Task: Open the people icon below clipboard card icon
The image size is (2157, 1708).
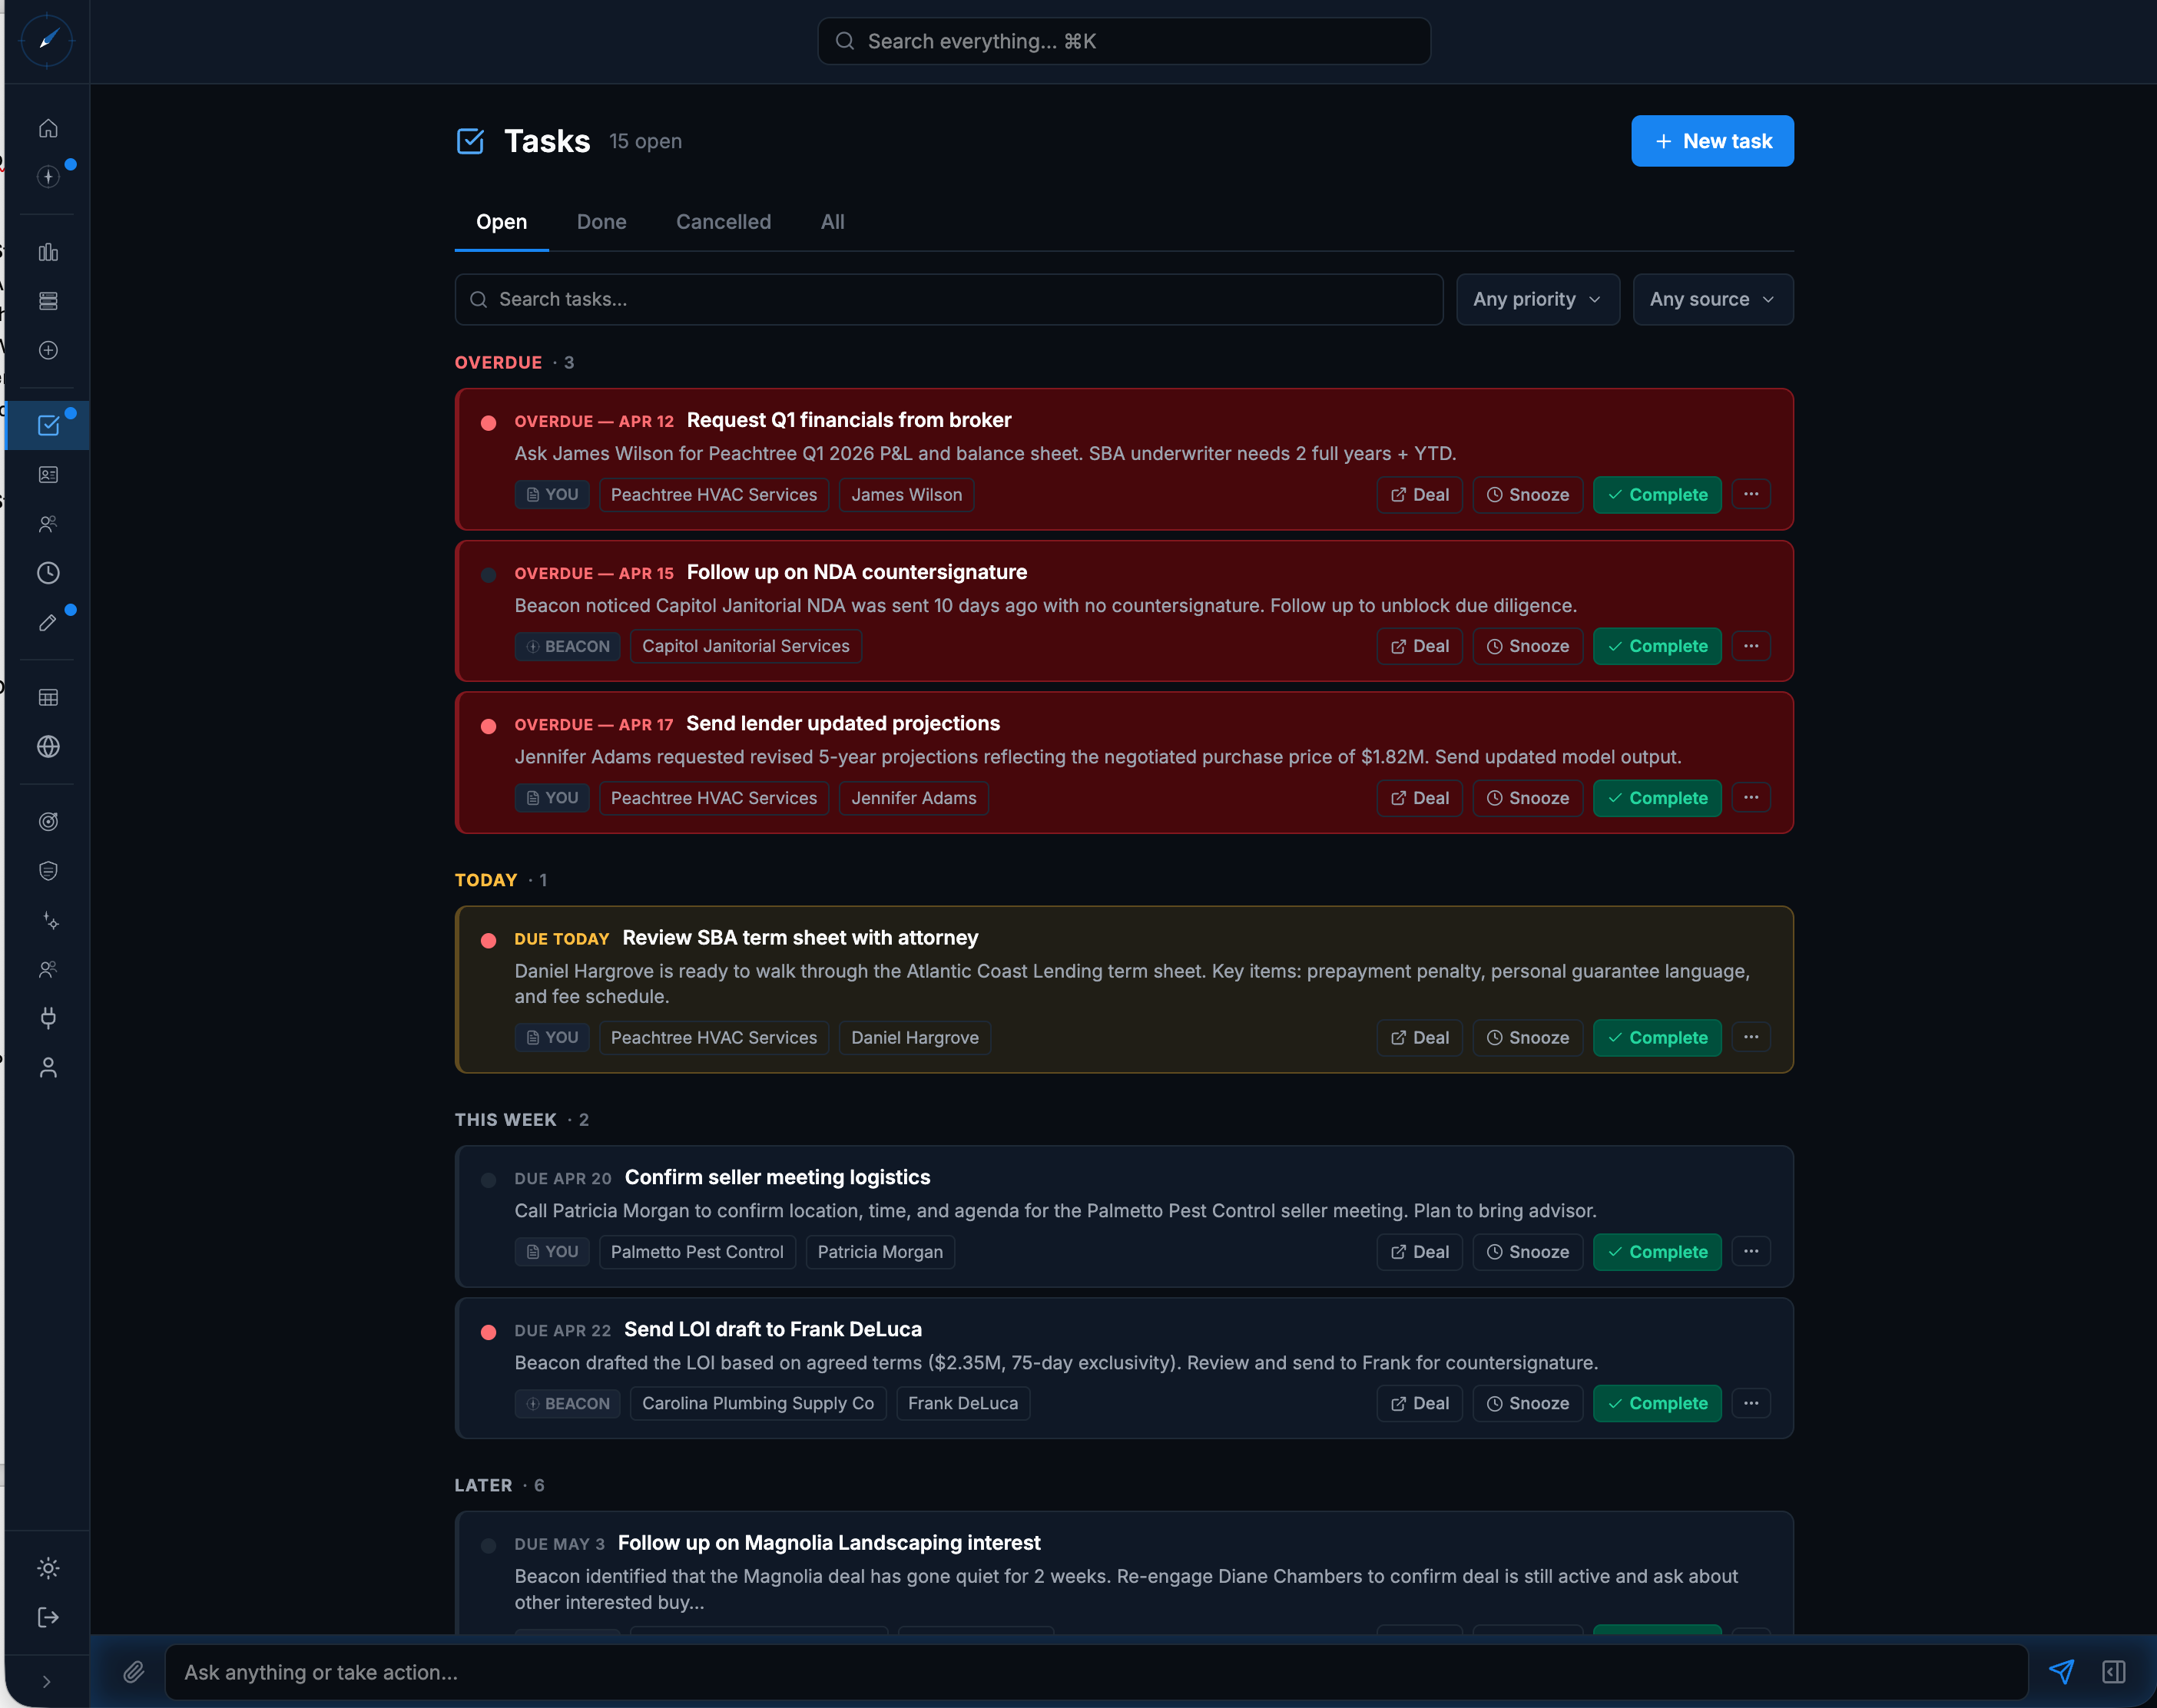Action: point(48,524)
